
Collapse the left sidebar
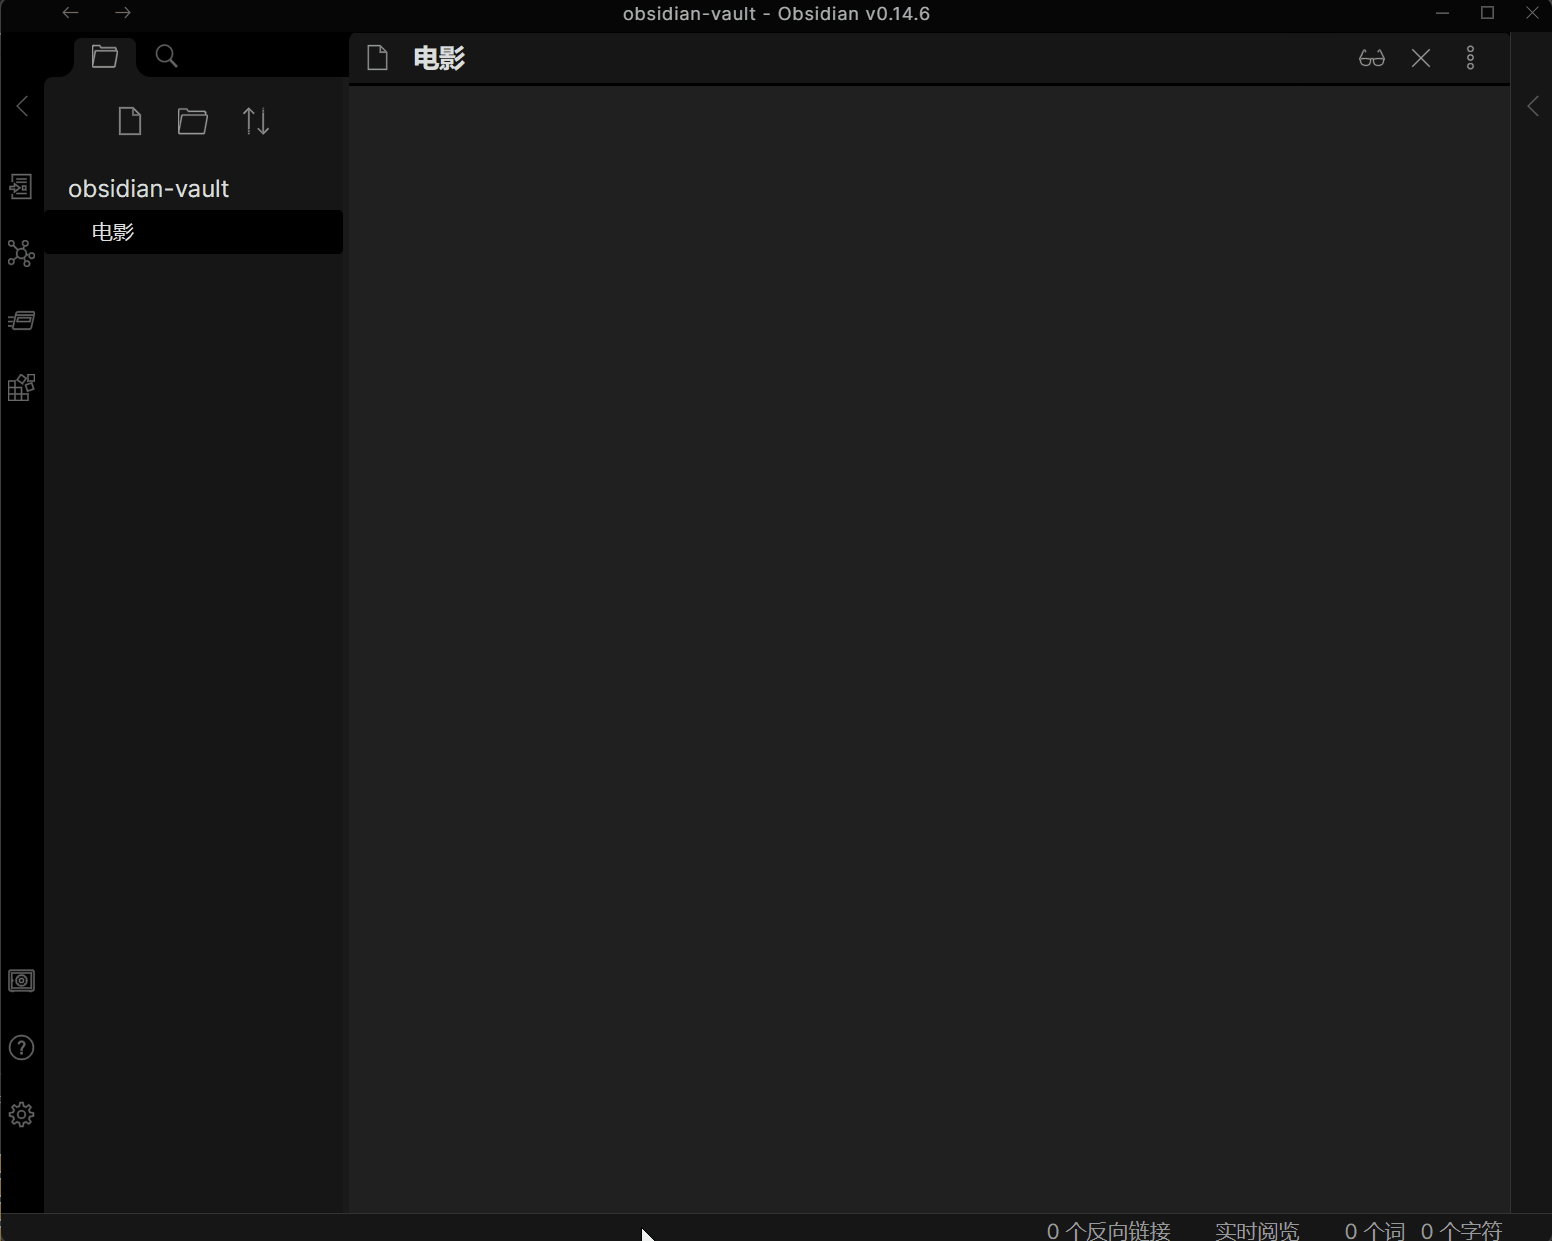coord(22,107)
